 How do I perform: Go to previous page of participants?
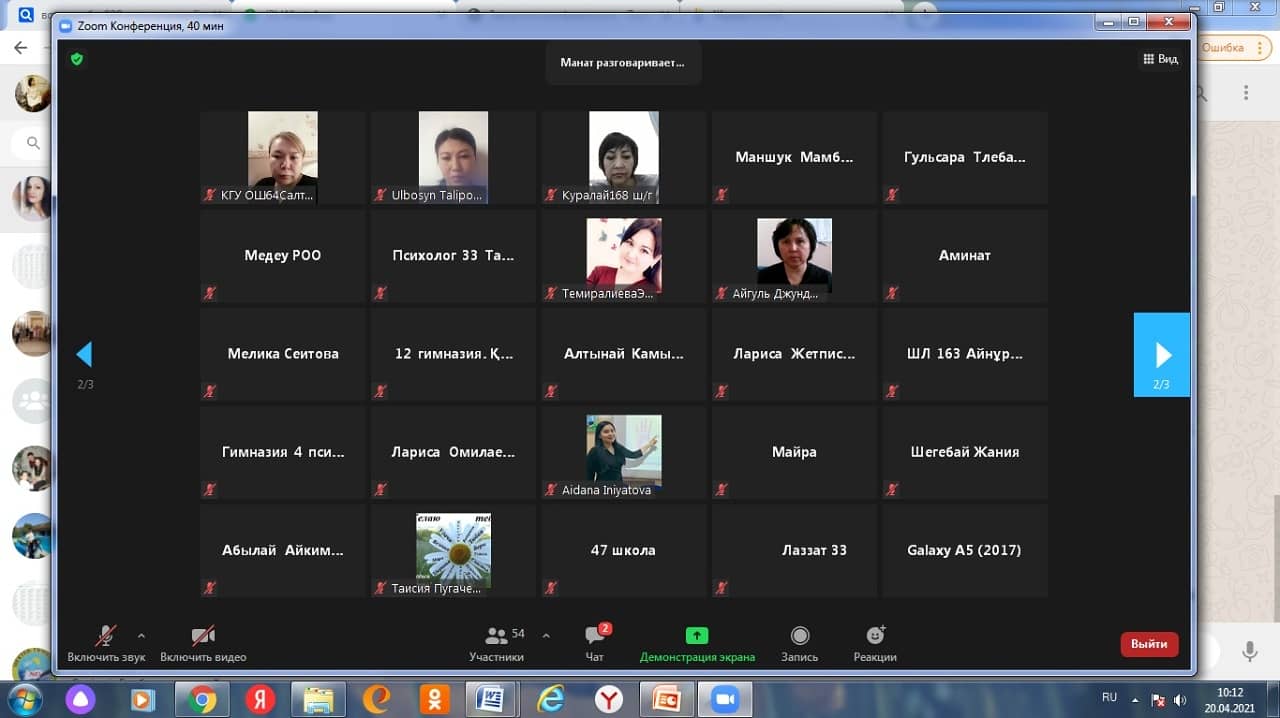[x=84, y=355]
